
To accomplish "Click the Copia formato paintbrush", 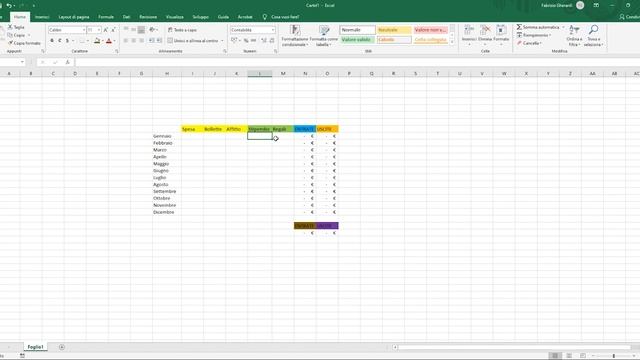I will (x=10, y=43).
